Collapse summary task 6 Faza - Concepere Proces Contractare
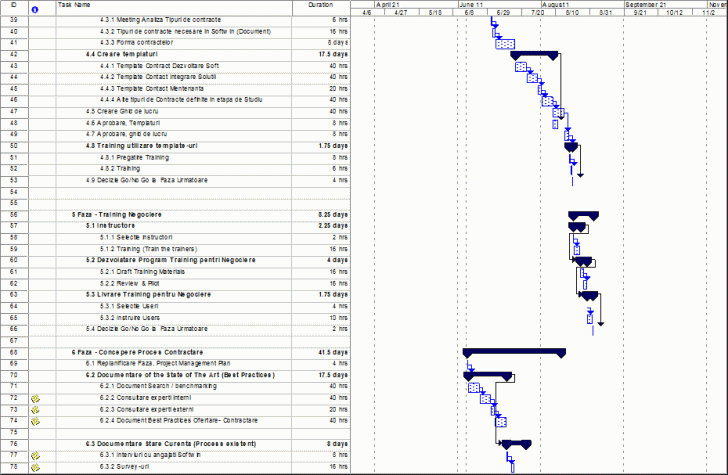 (138, 352)
